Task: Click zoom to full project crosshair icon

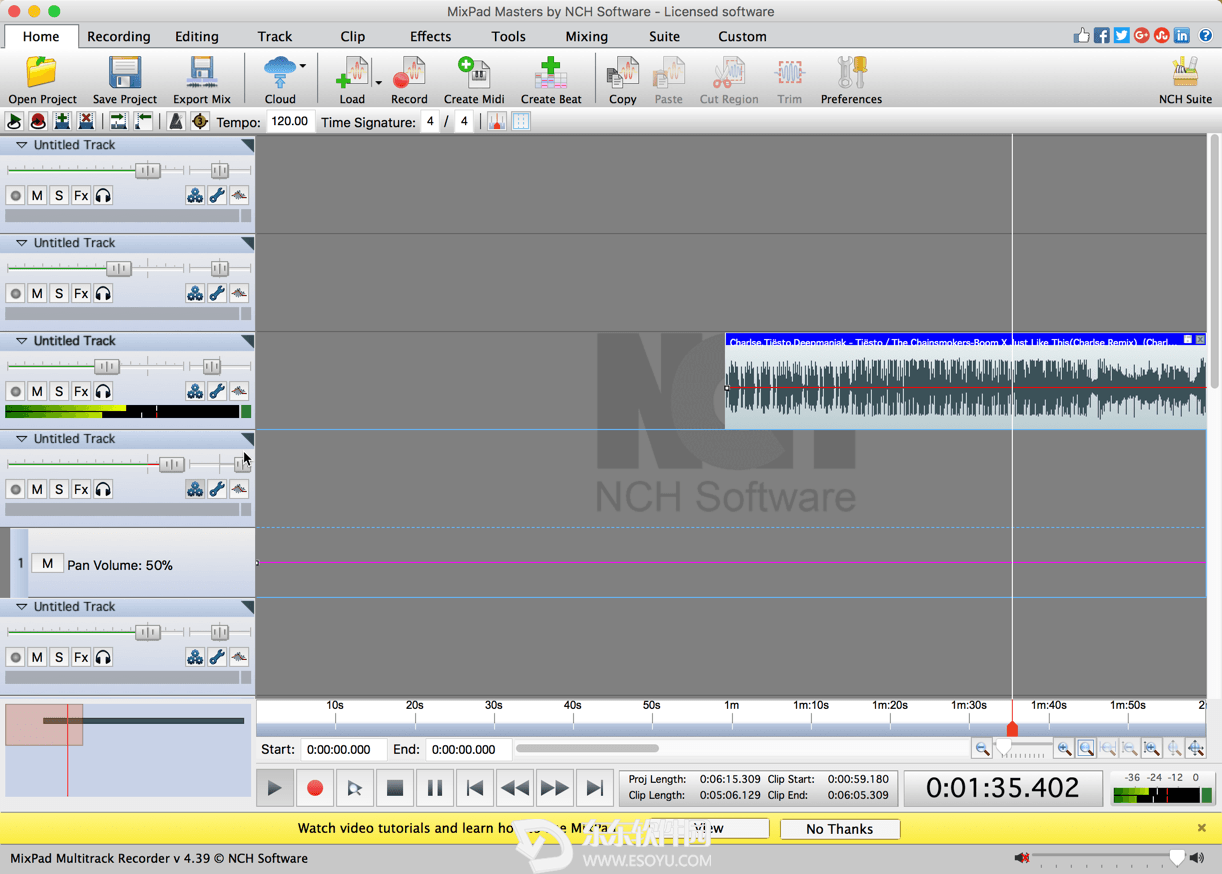Action: tap(1196, 749)
